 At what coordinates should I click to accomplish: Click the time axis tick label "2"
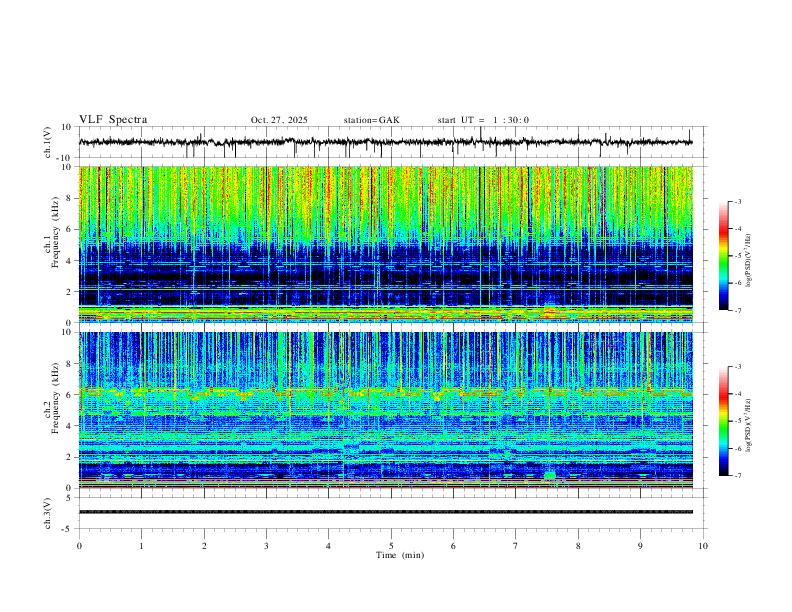204,546
